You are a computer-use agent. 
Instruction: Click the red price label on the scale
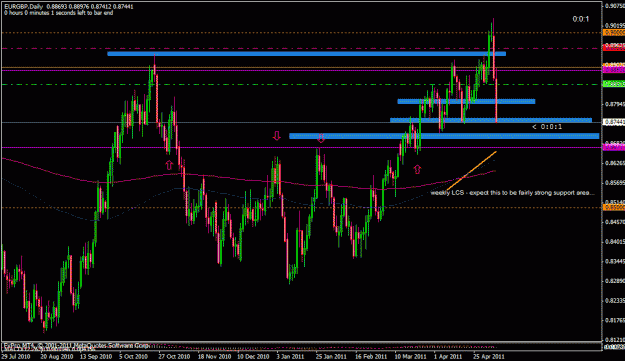coord(613,48)
